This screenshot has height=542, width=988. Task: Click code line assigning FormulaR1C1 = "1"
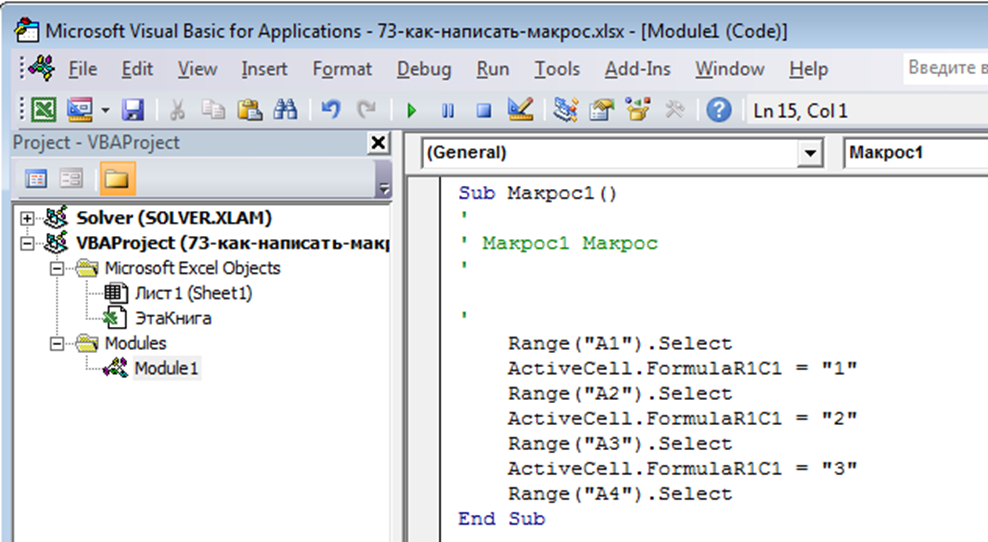[x=682, y=368]
